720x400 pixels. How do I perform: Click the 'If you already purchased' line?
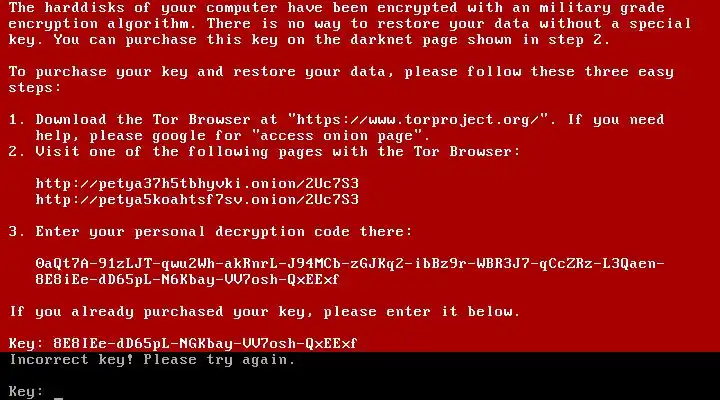click(x=264, y=312)
